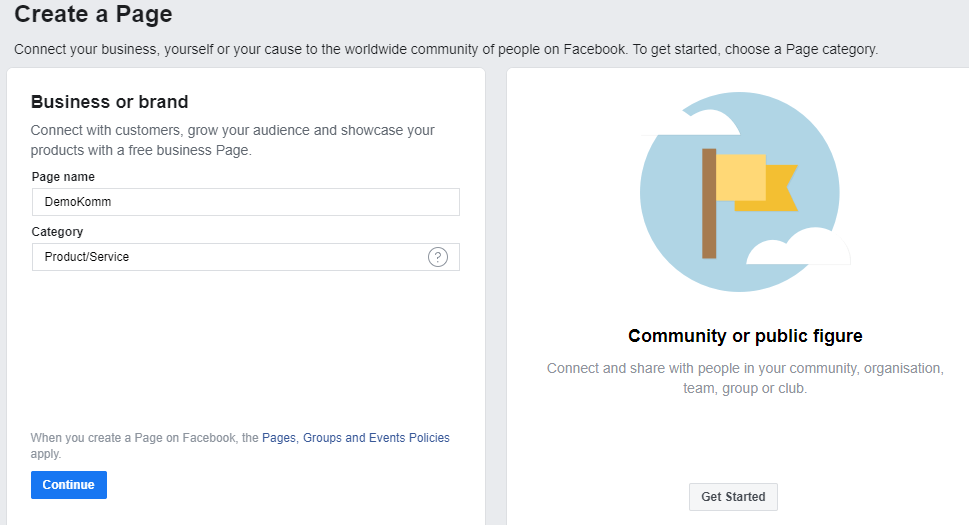Screen dimensions: 969x525
Task: Click the Community or public figure heading
Action: coord(745,336)
